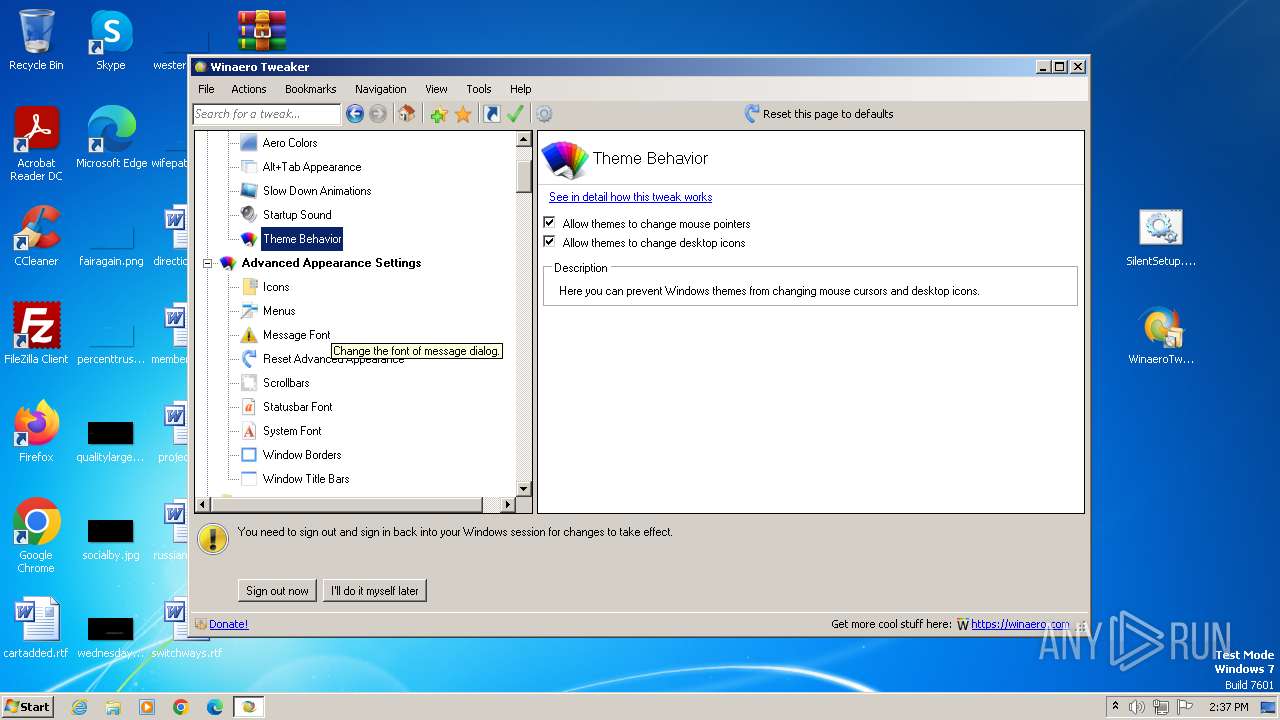Uncheck Allow themes to change desktop icons
The image size is (1280, 720).
(549, 242)
